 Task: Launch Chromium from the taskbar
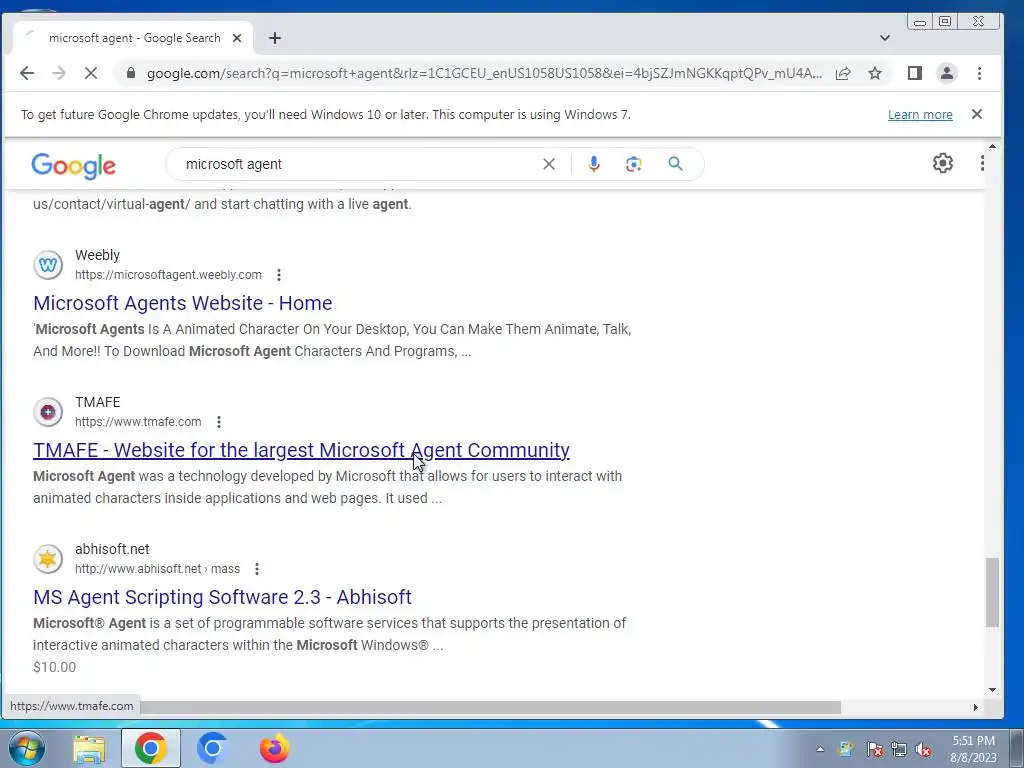point(212,748)
